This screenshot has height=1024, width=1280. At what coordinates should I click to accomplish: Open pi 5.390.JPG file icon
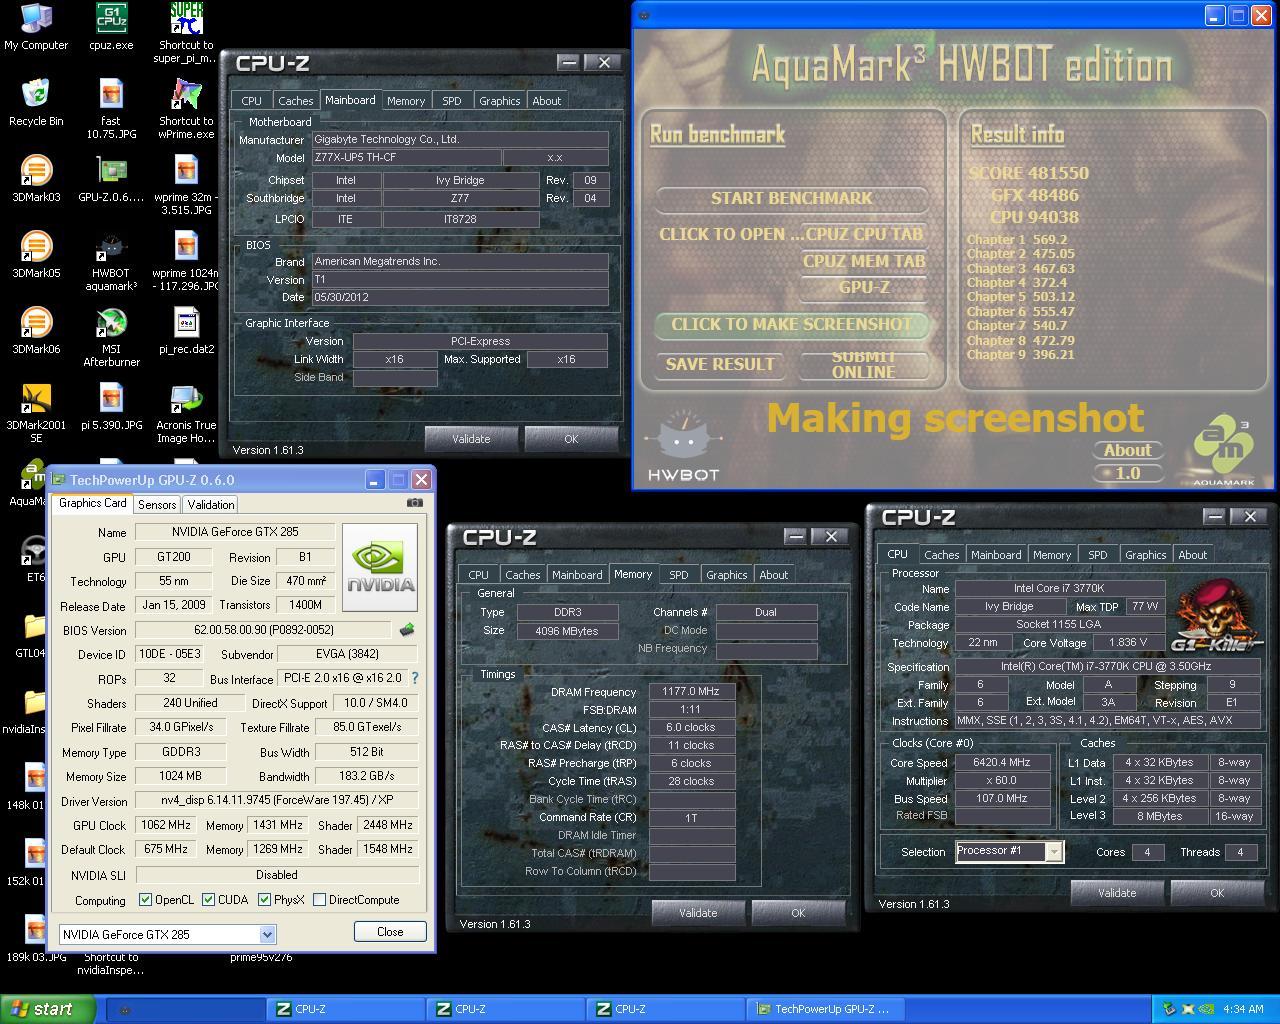(111, 407)
